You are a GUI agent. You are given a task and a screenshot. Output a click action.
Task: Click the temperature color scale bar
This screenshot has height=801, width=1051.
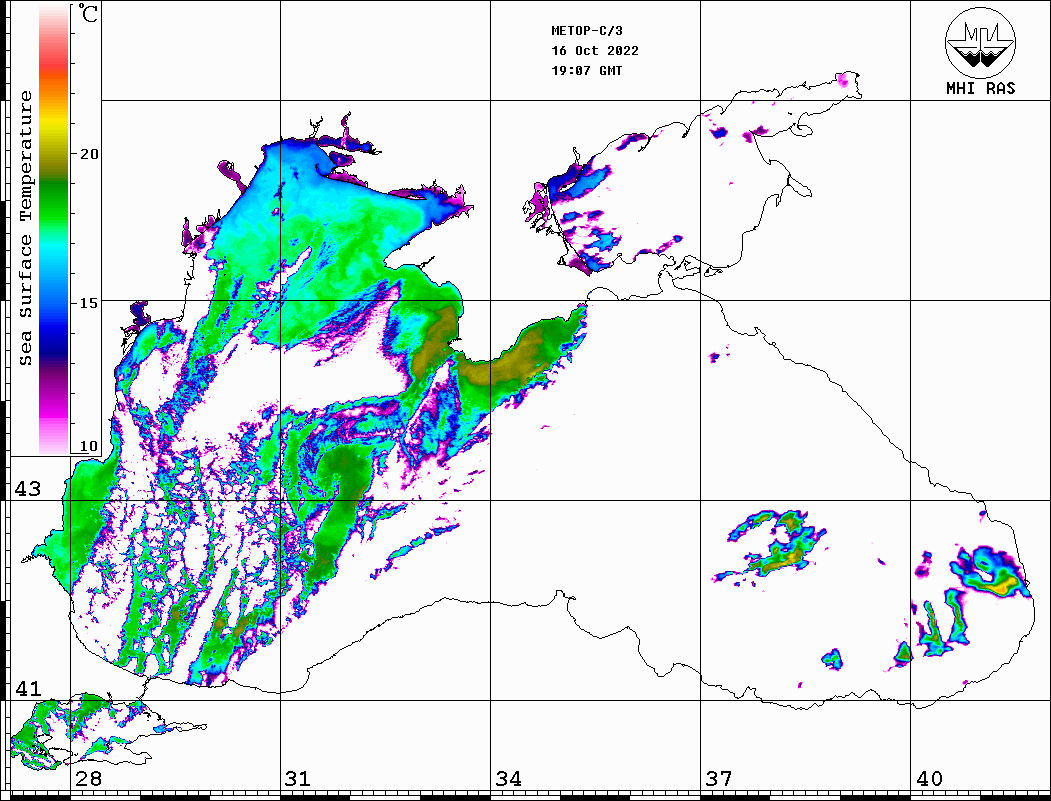[54, 230]
